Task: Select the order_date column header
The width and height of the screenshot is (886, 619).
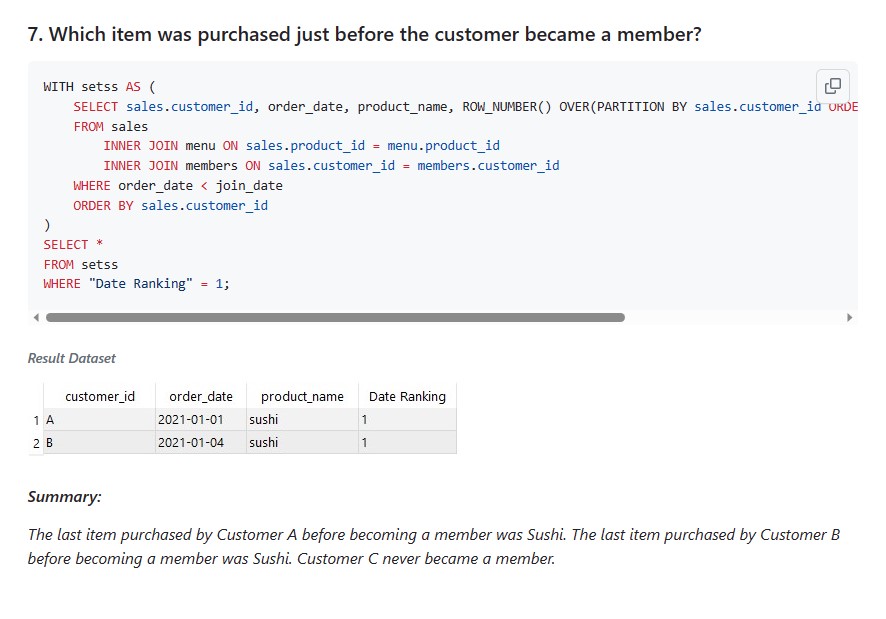Action: [201, 396]
